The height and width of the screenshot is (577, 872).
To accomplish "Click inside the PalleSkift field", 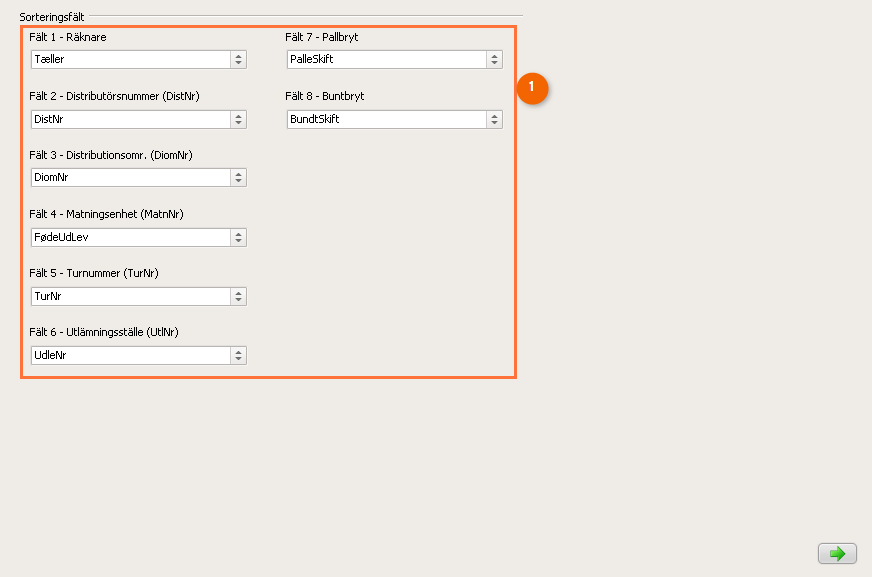I will tap(387, 59).
